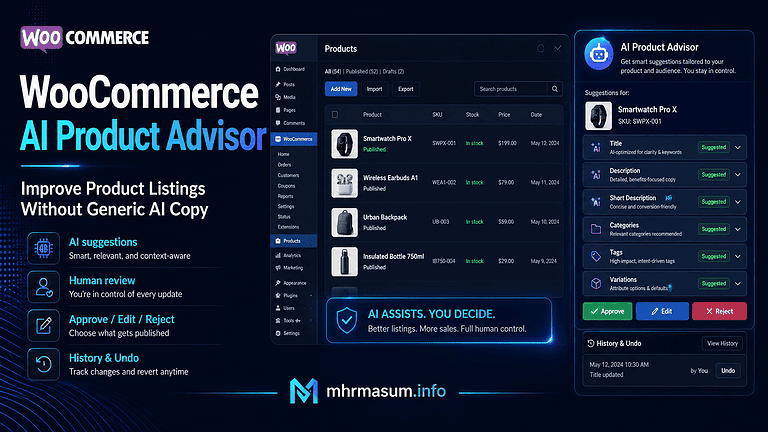The image size is (768, 432).
Task: Click the Media icon in sidebar
Action: pyautogui.click(x=278, y=97)
